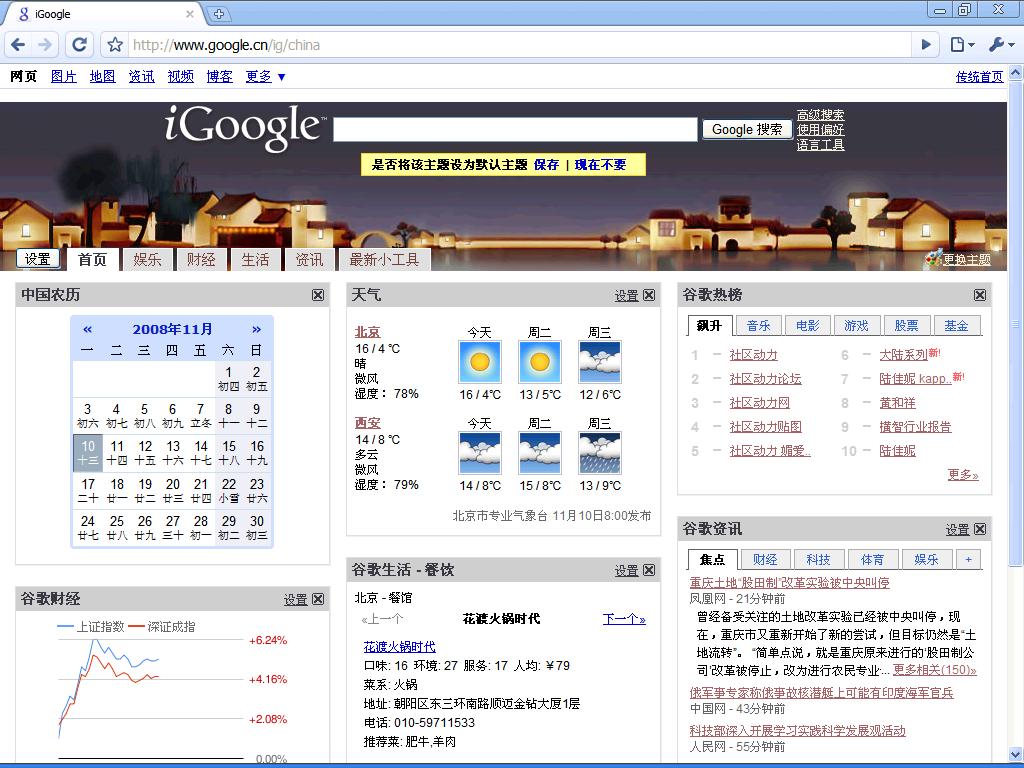The height and width of the screenshot is (768, 1024).
Task: Save theme as default via 保存
Action: point(546,165)
